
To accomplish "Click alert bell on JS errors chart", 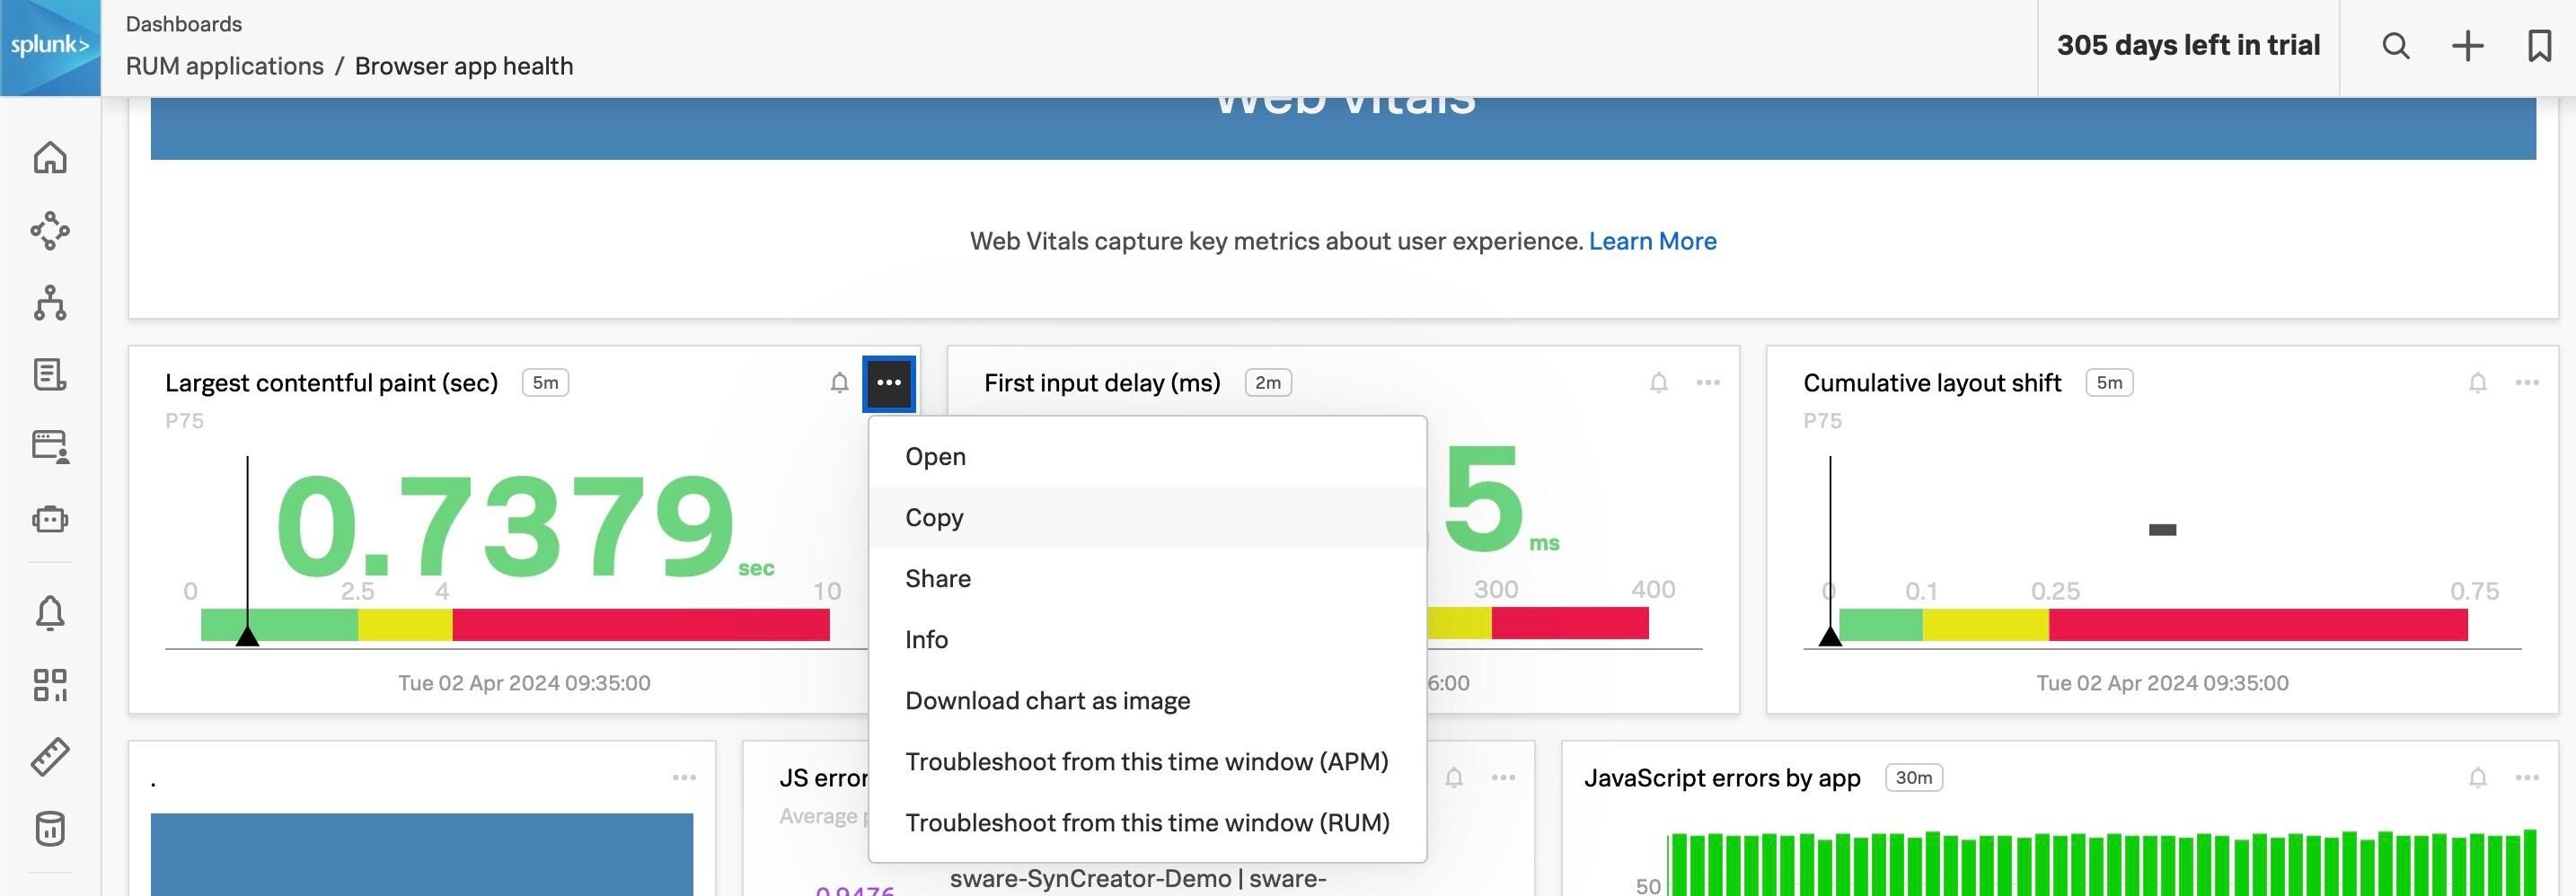I will coord(1454,778).
